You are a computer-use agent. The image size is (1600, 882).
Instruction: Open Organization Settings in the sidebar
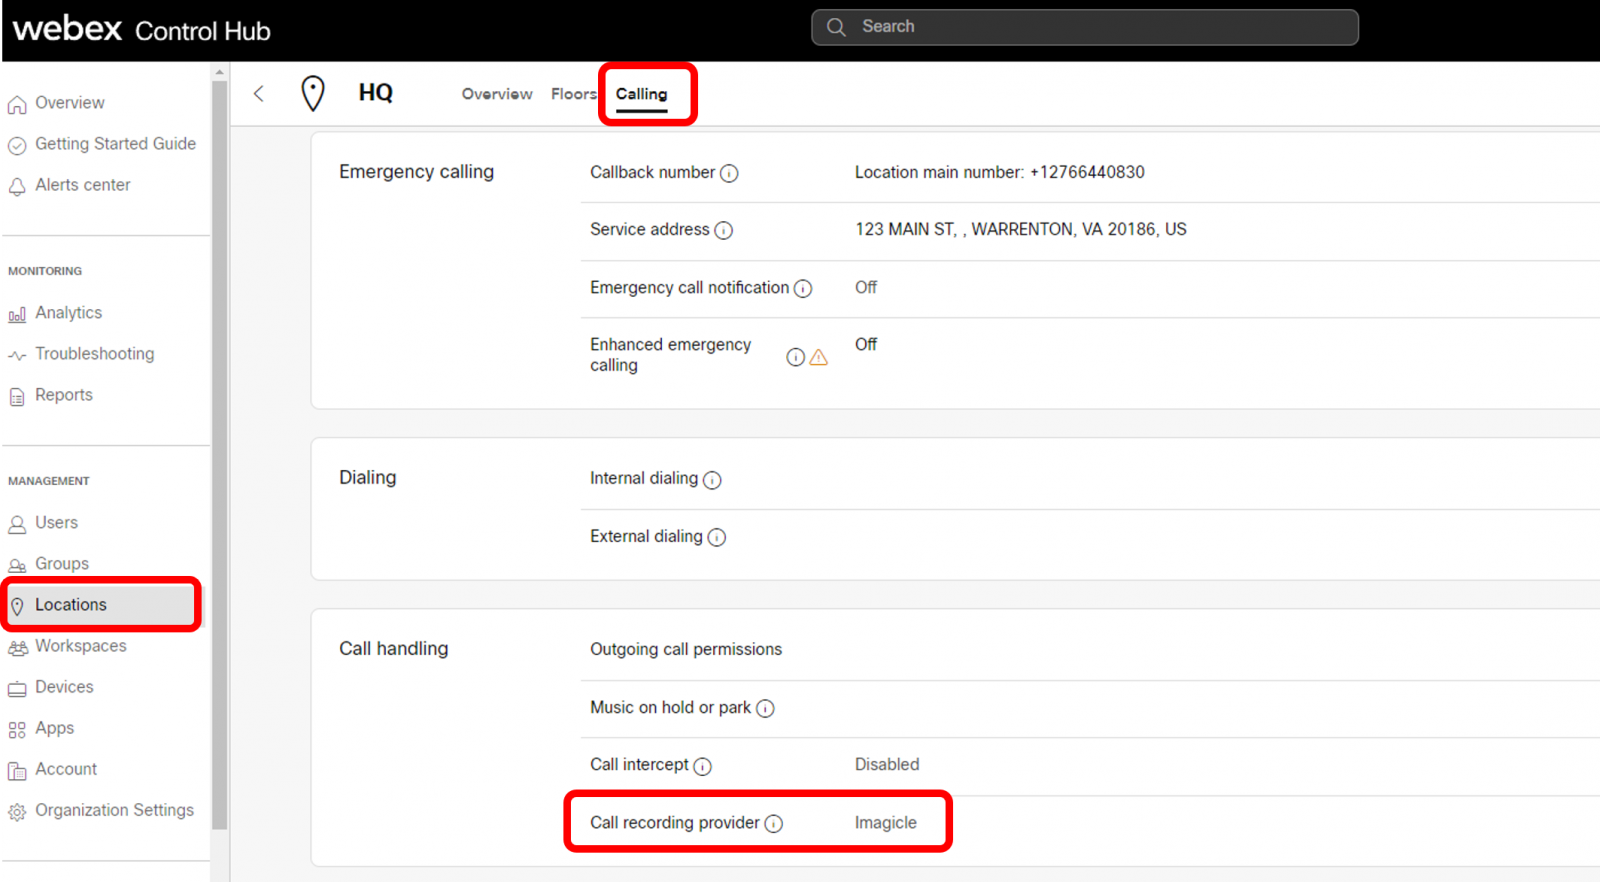[114, 810]
